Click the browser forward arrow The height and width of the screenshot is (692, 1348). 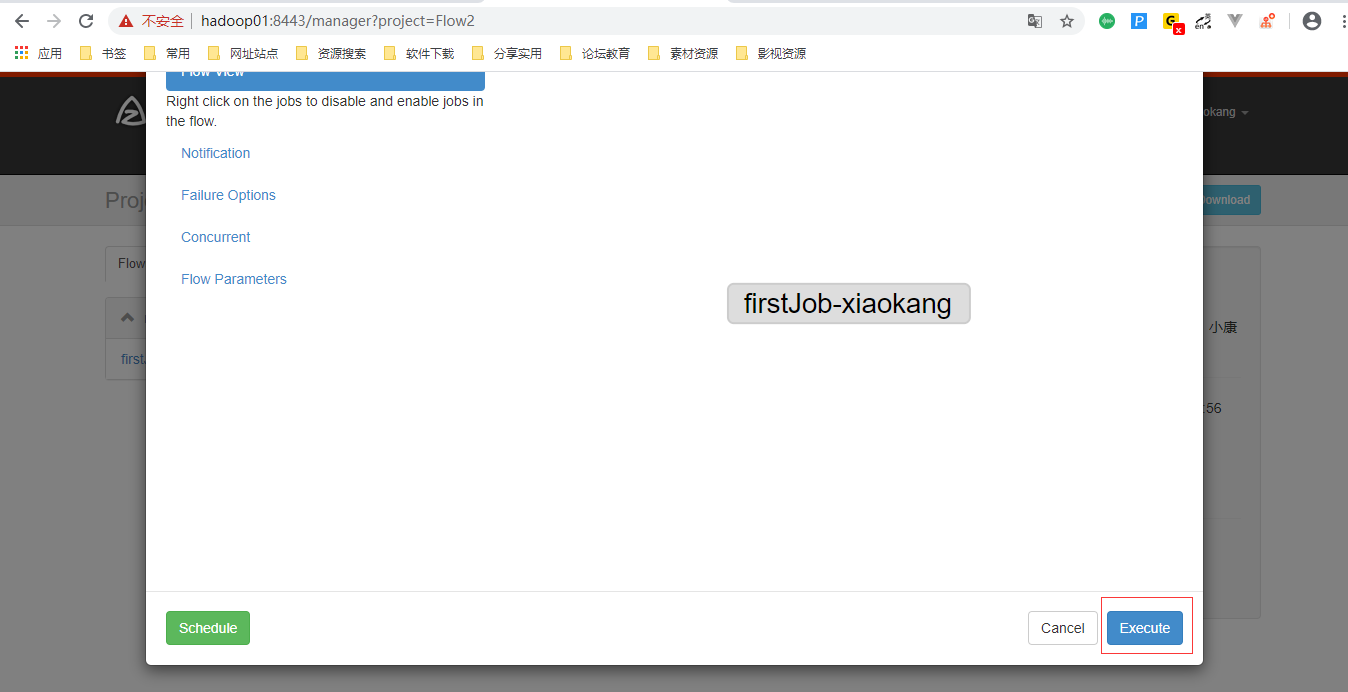(x=54, y=21)
